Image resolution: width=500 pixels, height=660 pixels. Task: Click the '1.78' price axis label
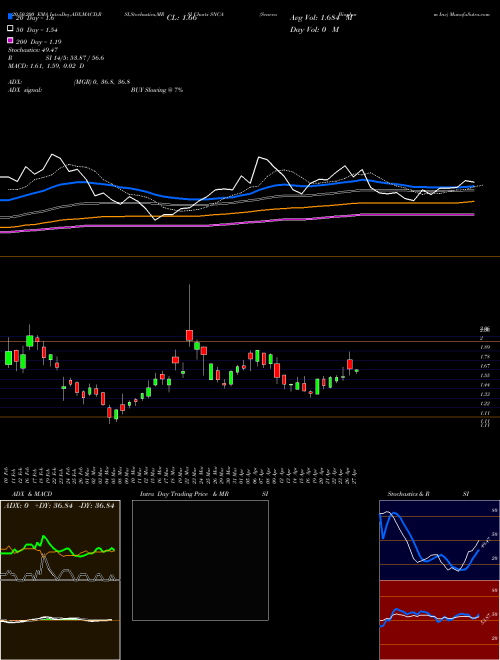(x=485, y=357)
